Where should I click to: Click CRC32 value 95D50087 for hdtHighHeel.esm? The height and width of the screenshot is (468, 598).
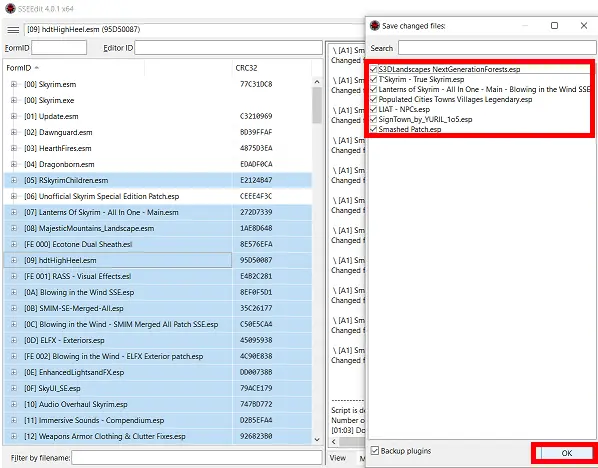click(256, 261)
